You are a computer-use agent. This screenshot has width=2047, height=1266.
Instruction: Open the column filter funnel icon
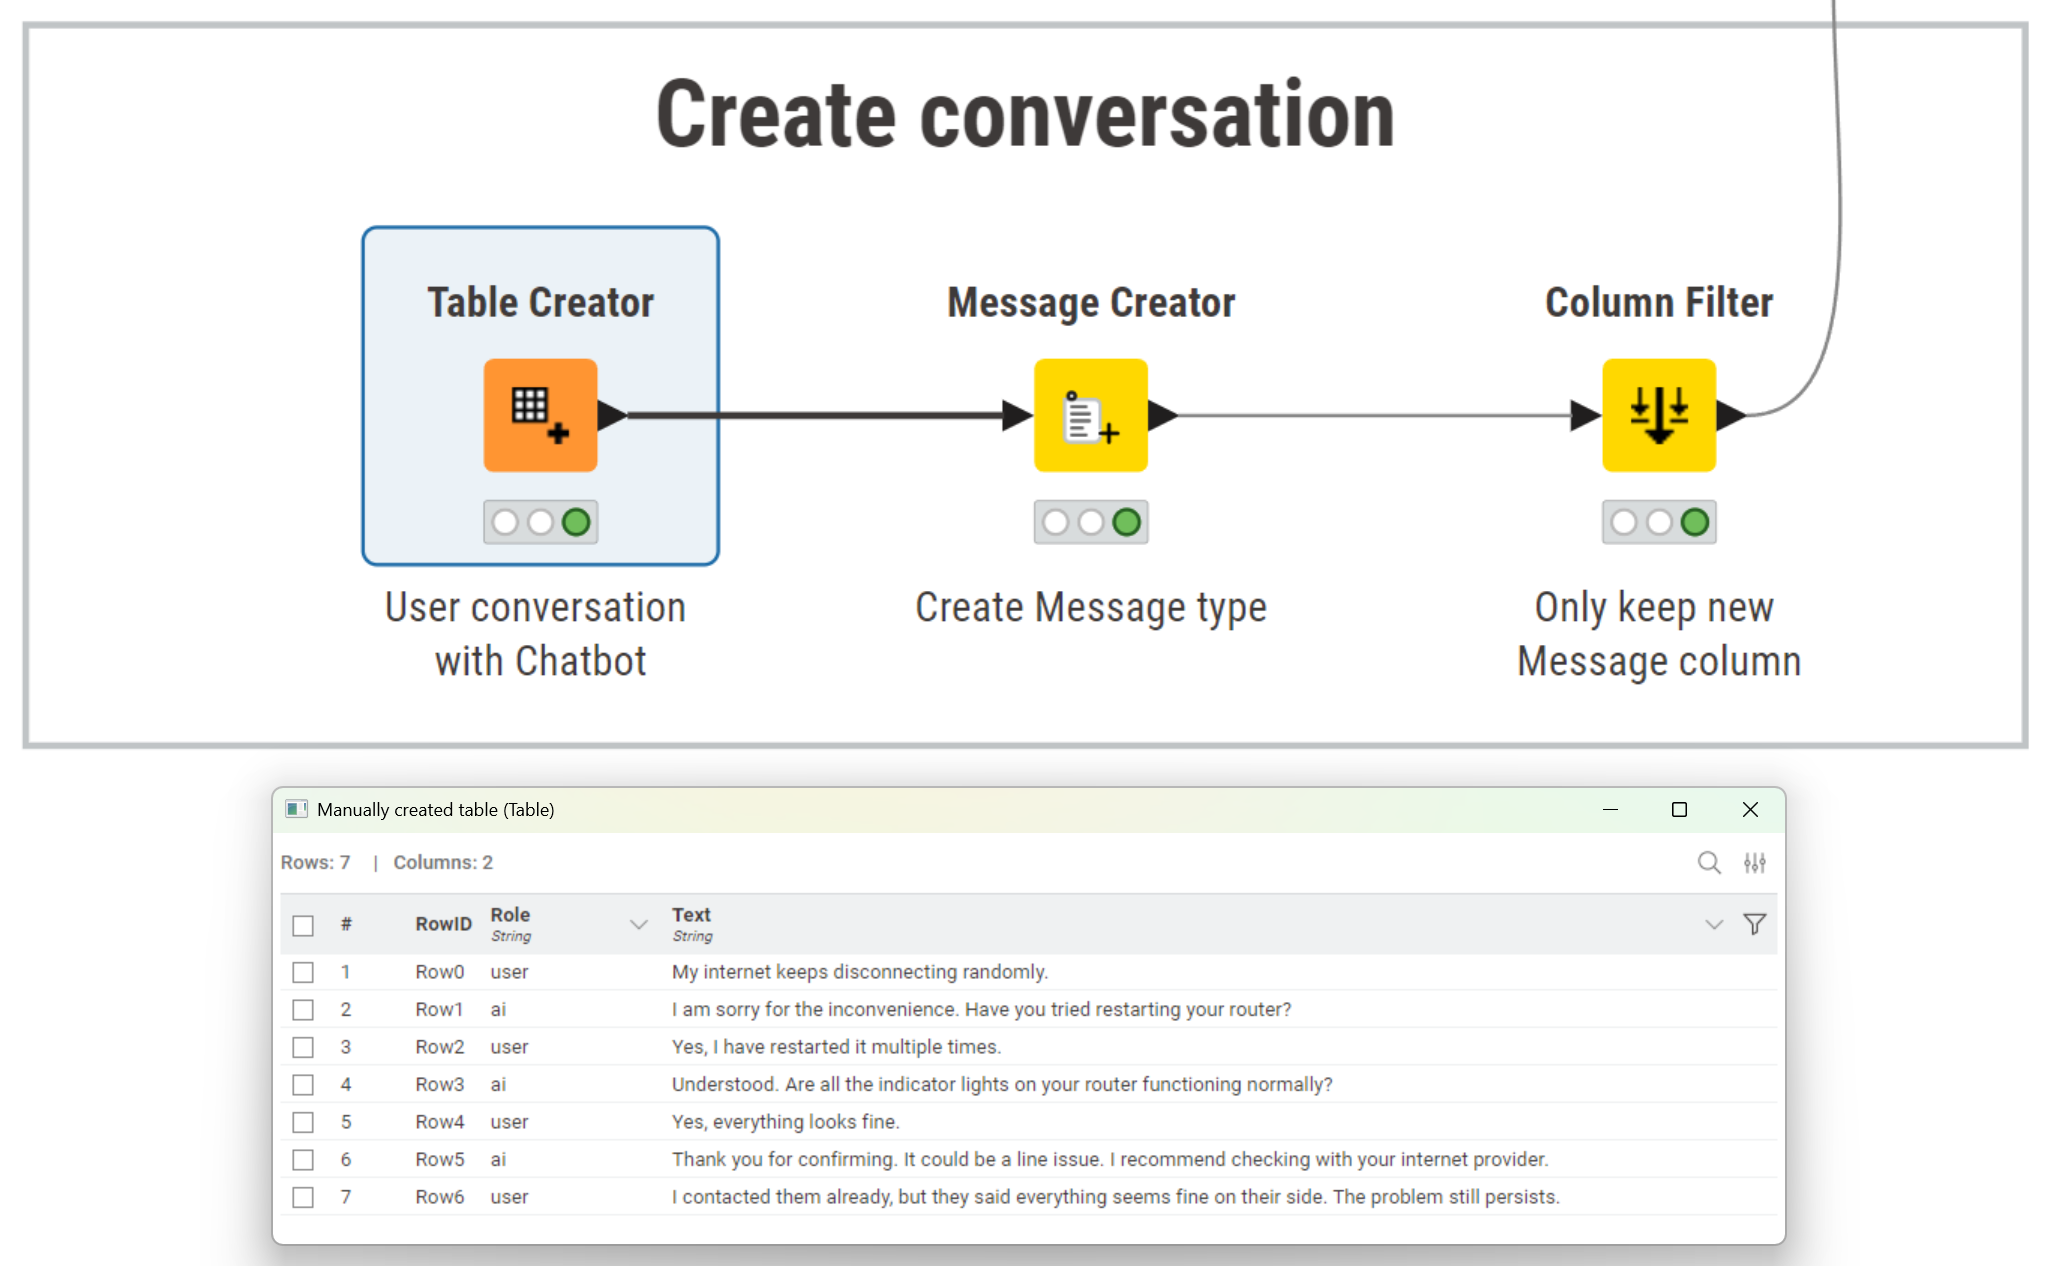[x=1754, y=924]
